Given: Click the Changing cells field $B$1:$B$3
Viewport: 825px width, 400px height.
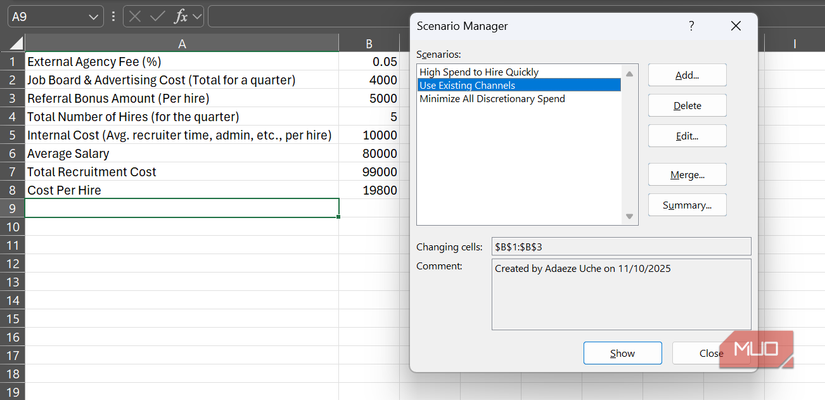Looking at the screenshot, I should pyautogui.click(x=621, y=246).
